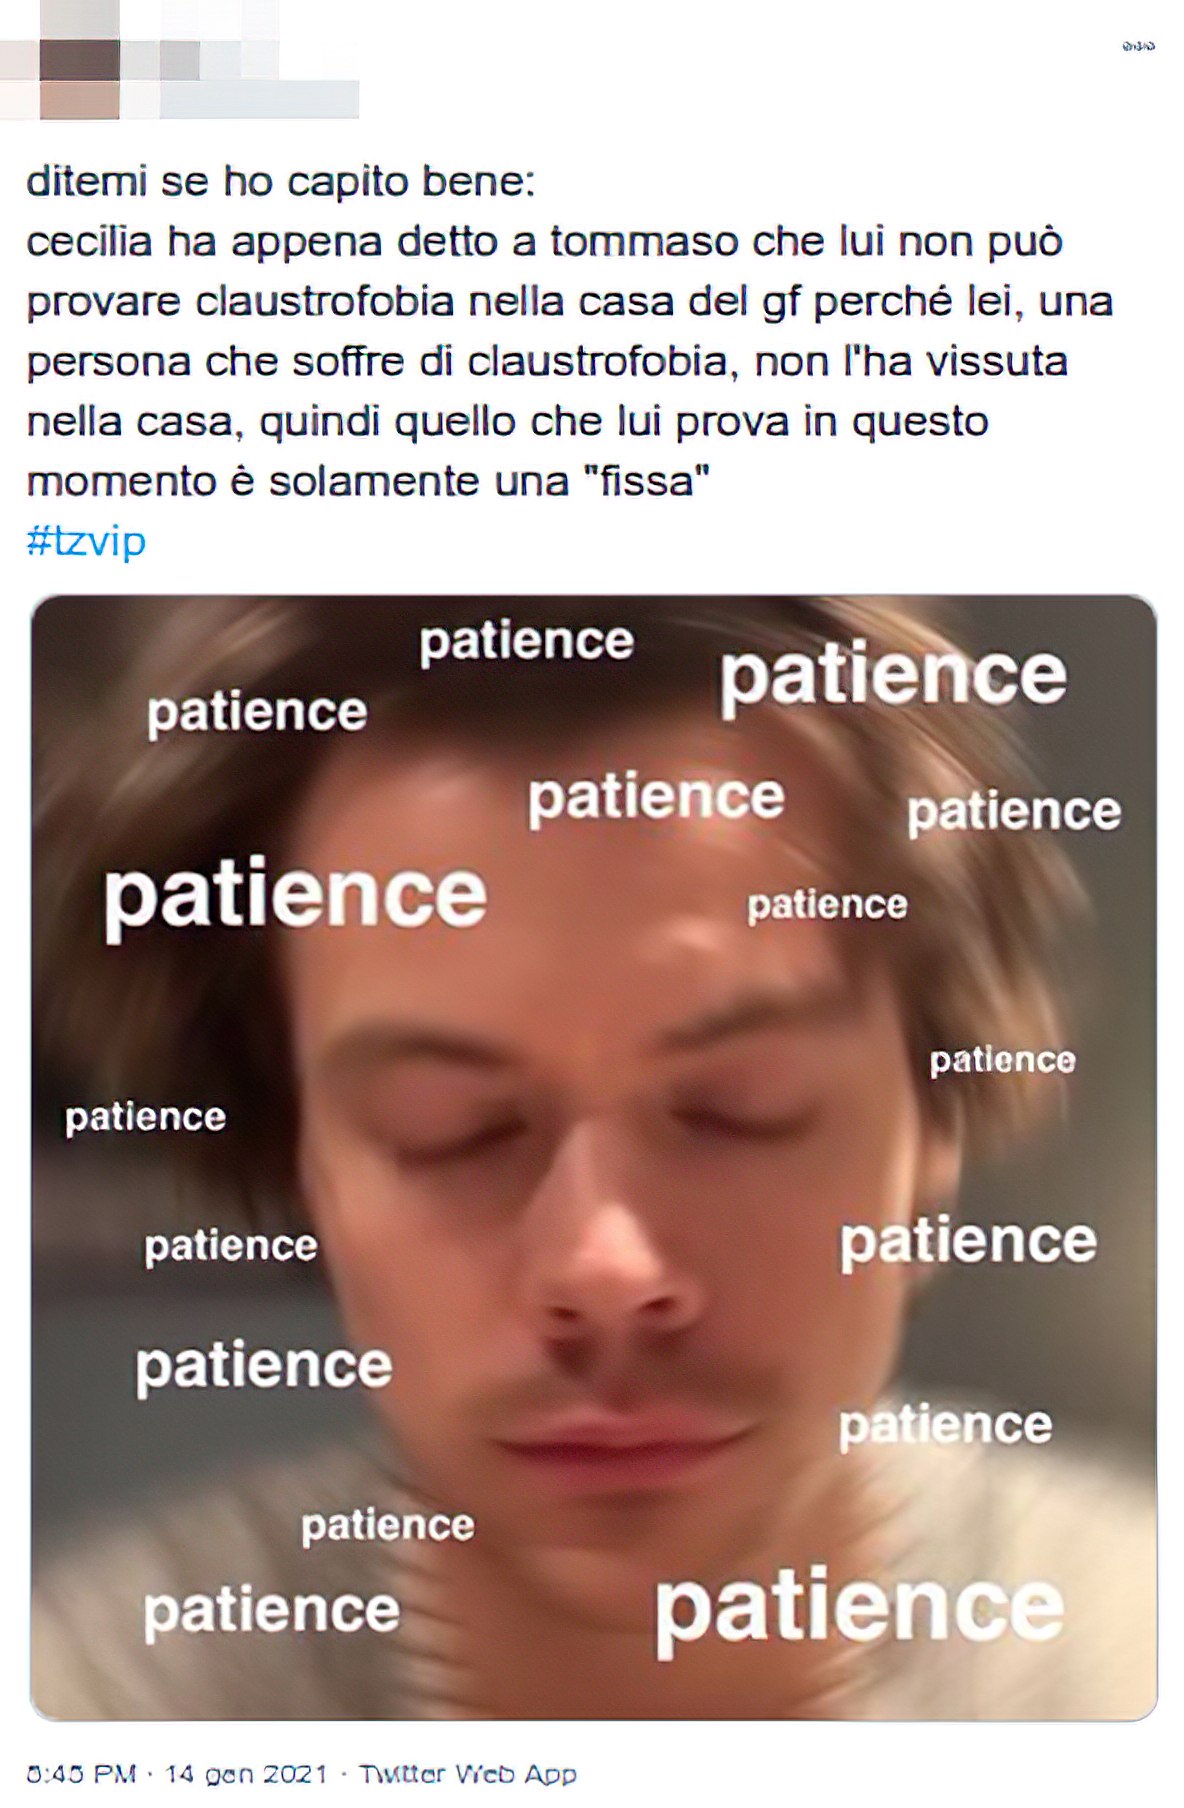This screenshot has width=1184, height=1808.
Task: Open the #tzvip hashtag link
Action: (86, 541)
